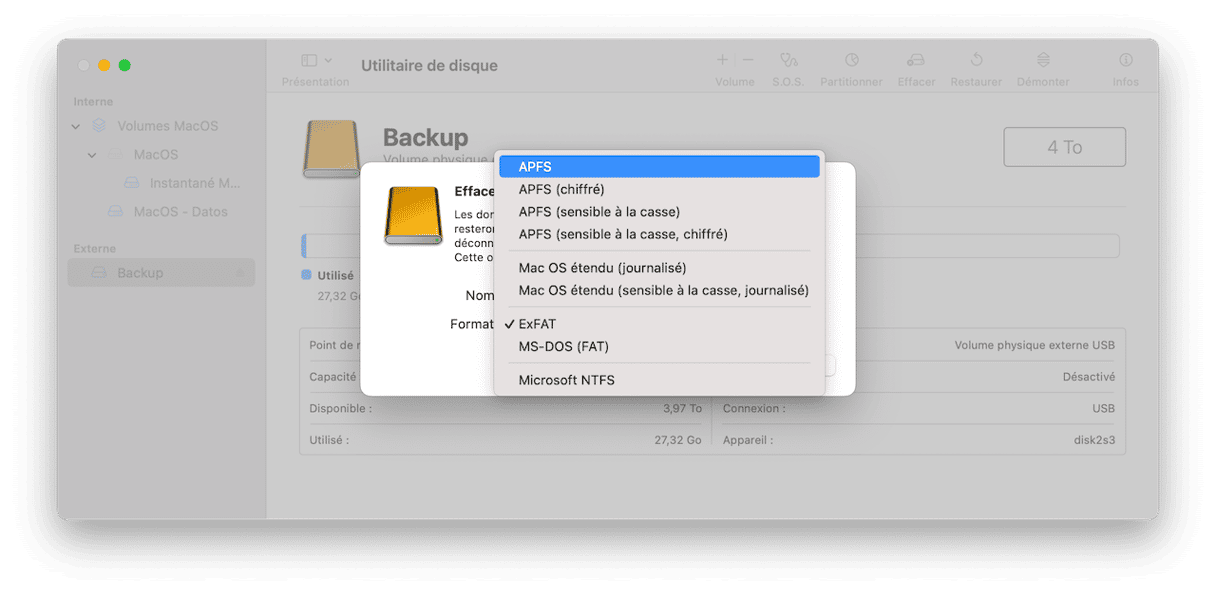1216x595 pixels.
Task: Click the Démonter toolbar icon
Action: point(1043,61)
